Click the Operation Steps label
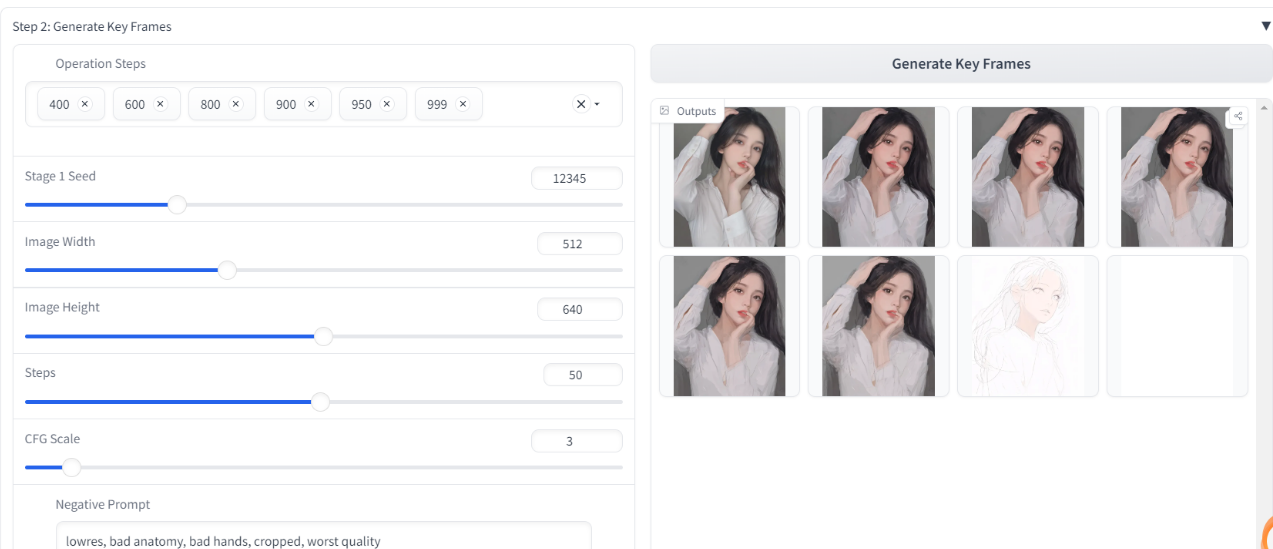Screen dimensions: 1273x549 click(101, 64)
